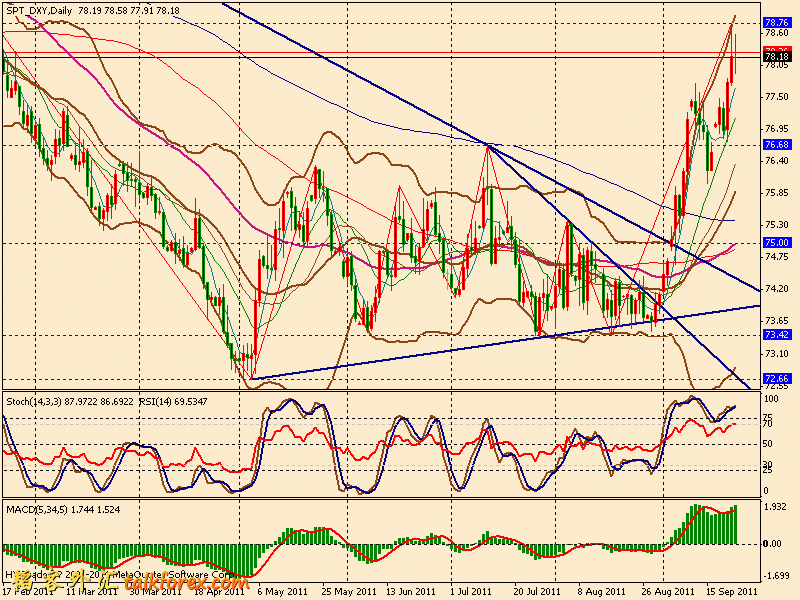The height and width of the screenshot is (600, 800).
Task: Click the 25 May 2011 date label
Action: point(349,592)
